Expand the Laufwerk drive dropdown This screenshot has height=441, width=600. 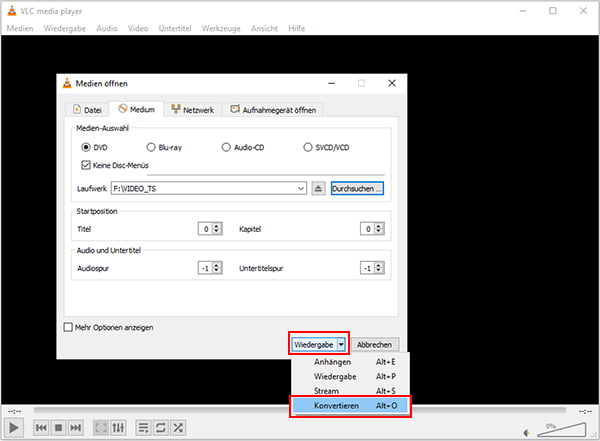[301, 188]
